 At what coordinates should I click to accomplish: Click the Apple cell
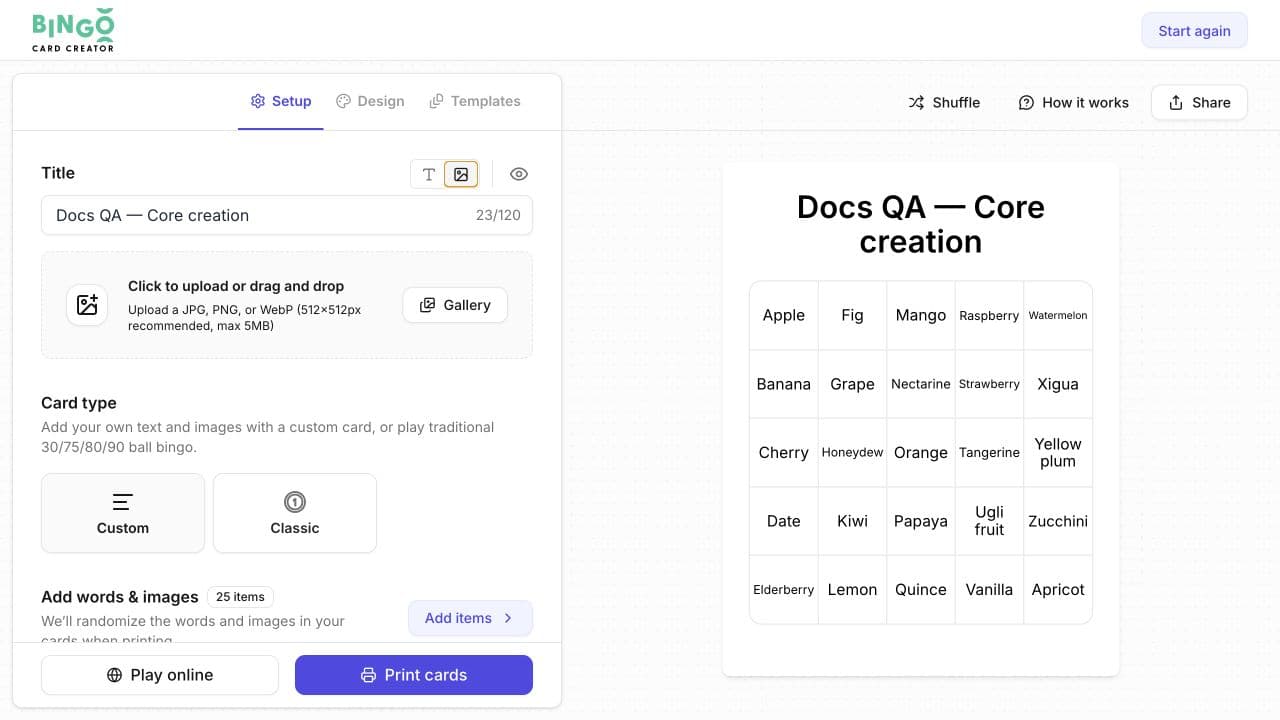(x=784, y=315)
